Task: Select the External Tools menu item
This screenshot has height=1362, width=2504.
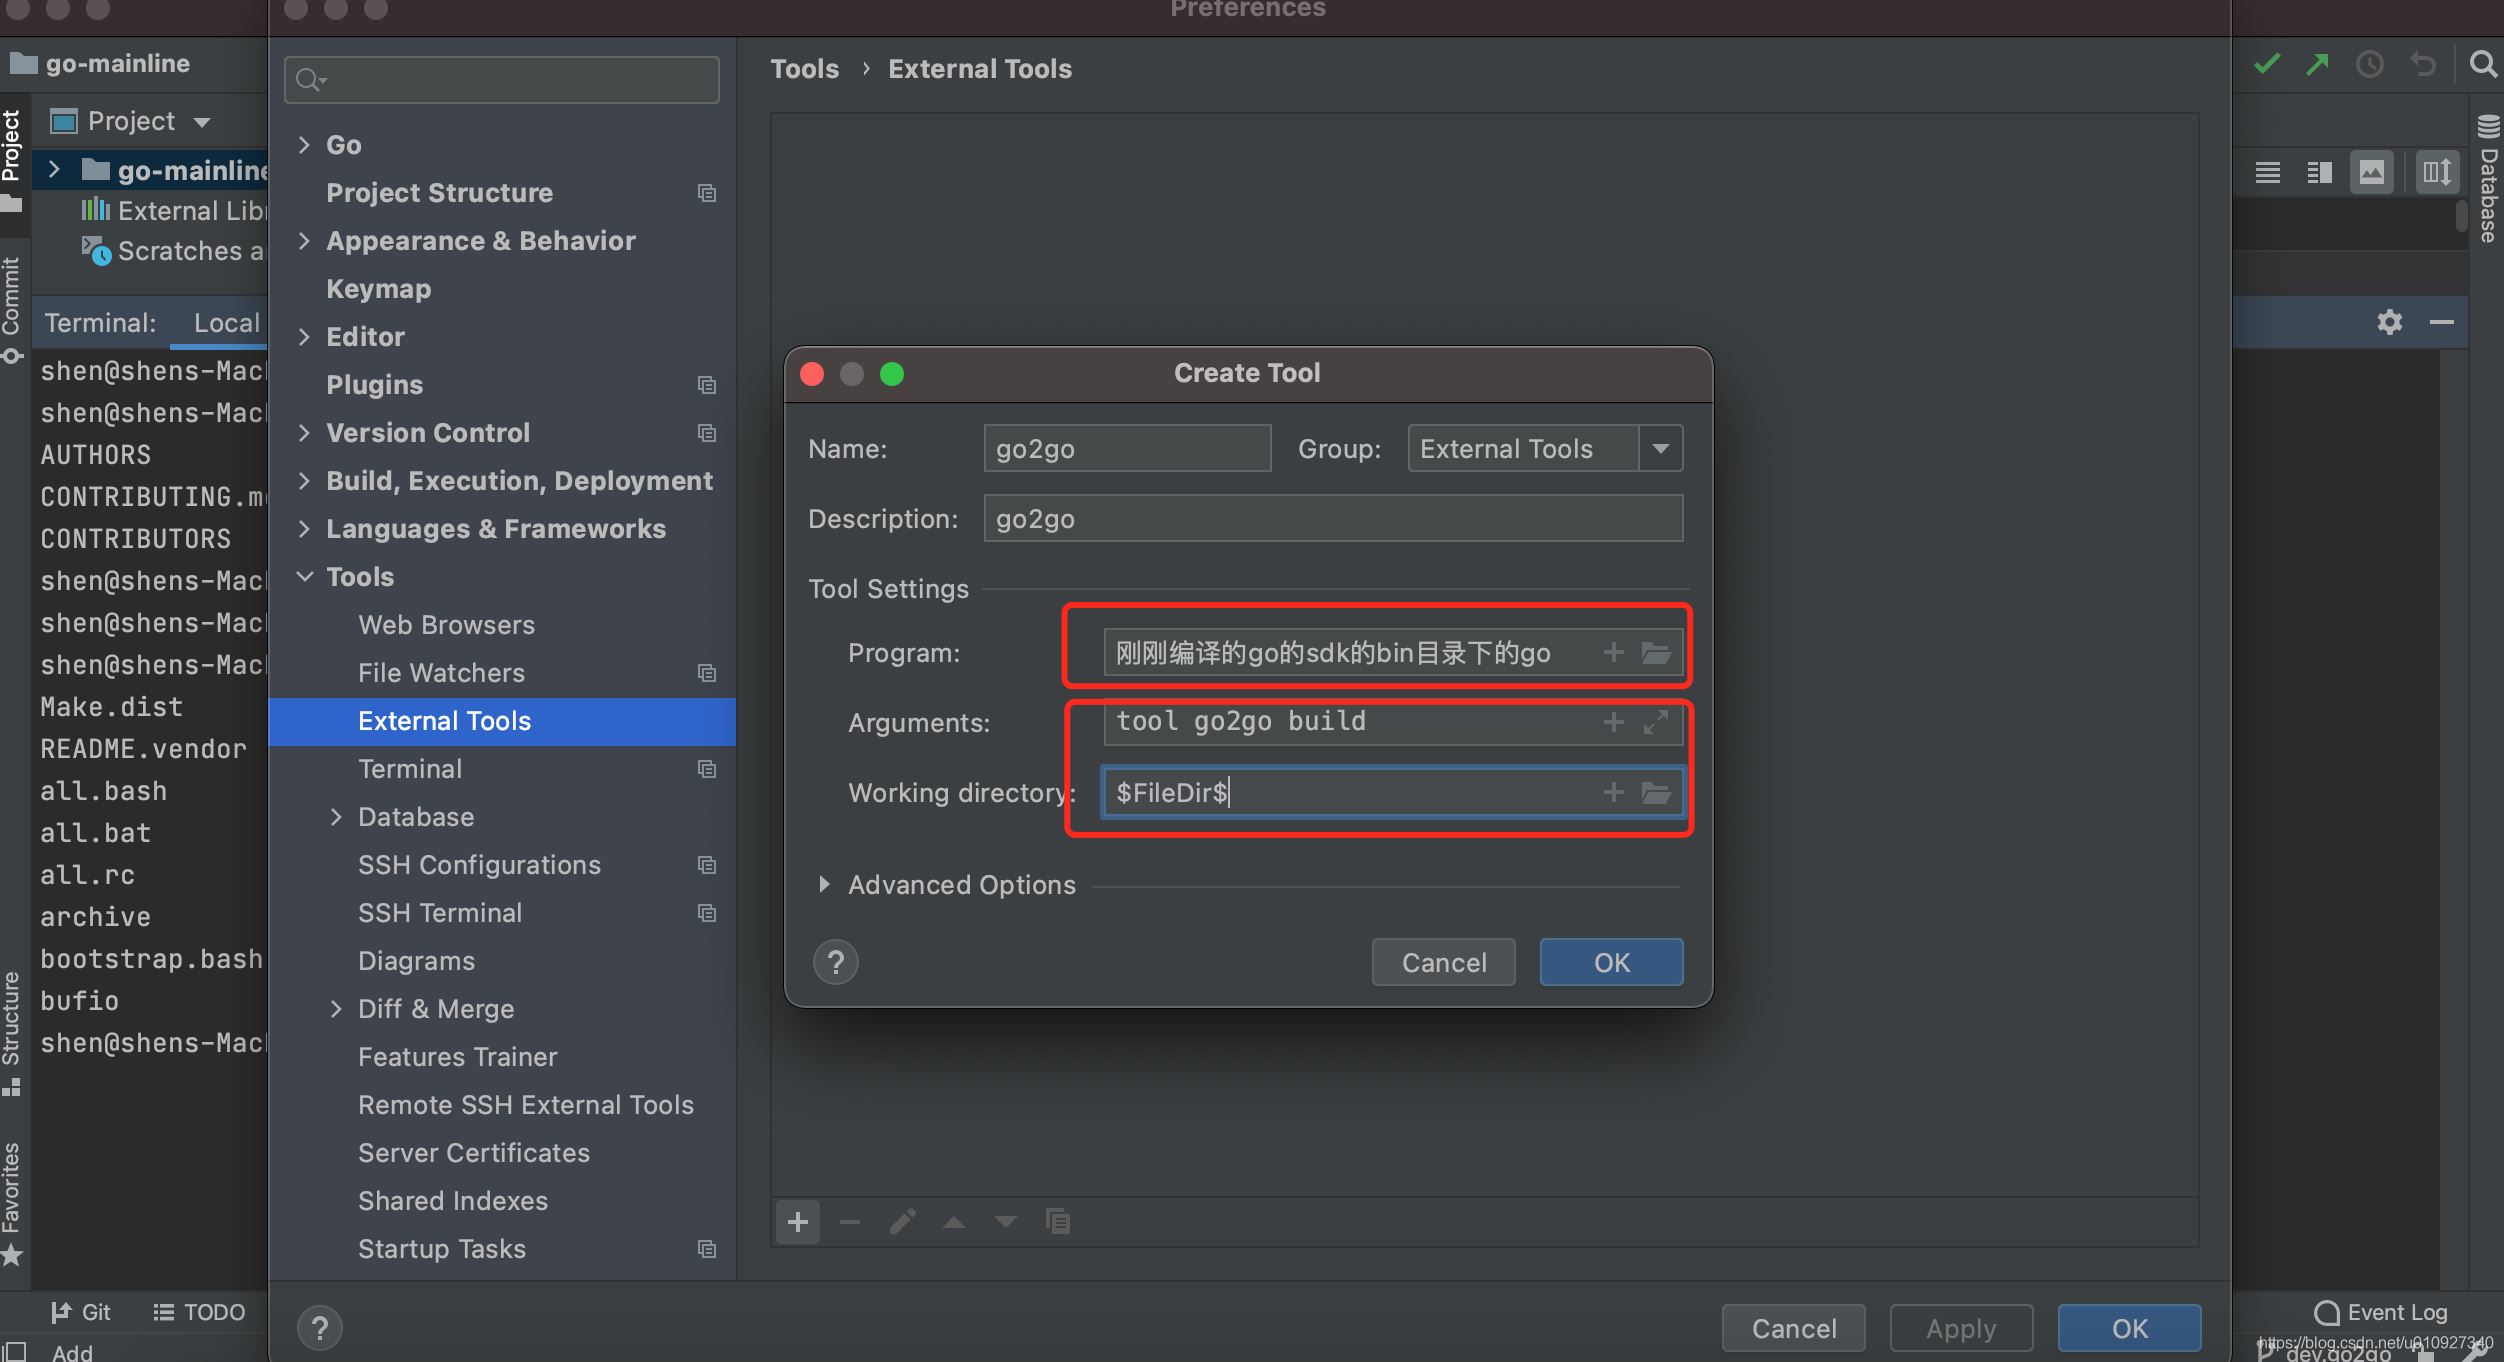Action: click(444, 720)
